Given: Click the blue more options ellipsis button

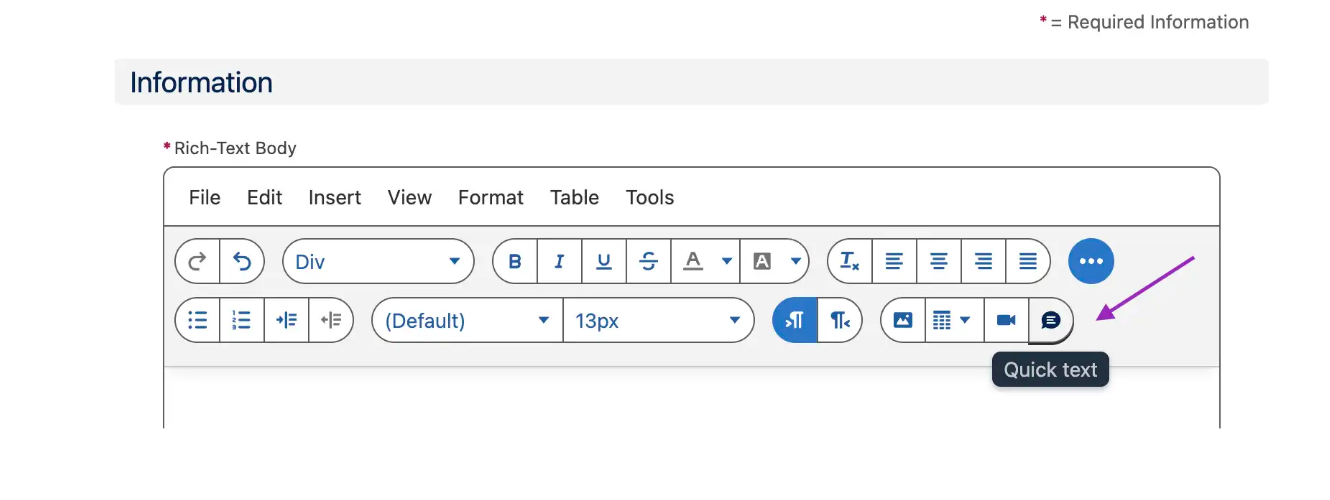Looking at the screenshot, I should [1091, 262].
